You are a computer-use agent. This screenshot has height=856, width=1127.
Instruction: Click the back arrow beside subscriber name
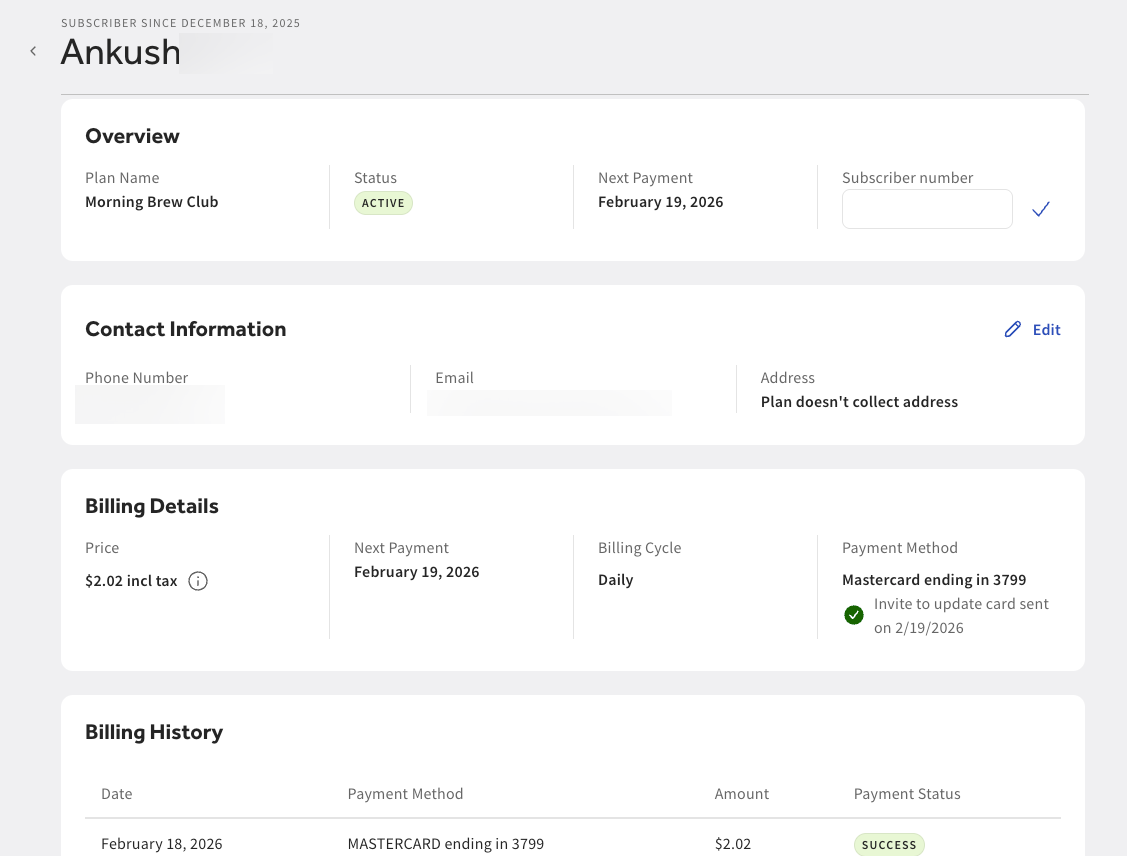(33, 51)
